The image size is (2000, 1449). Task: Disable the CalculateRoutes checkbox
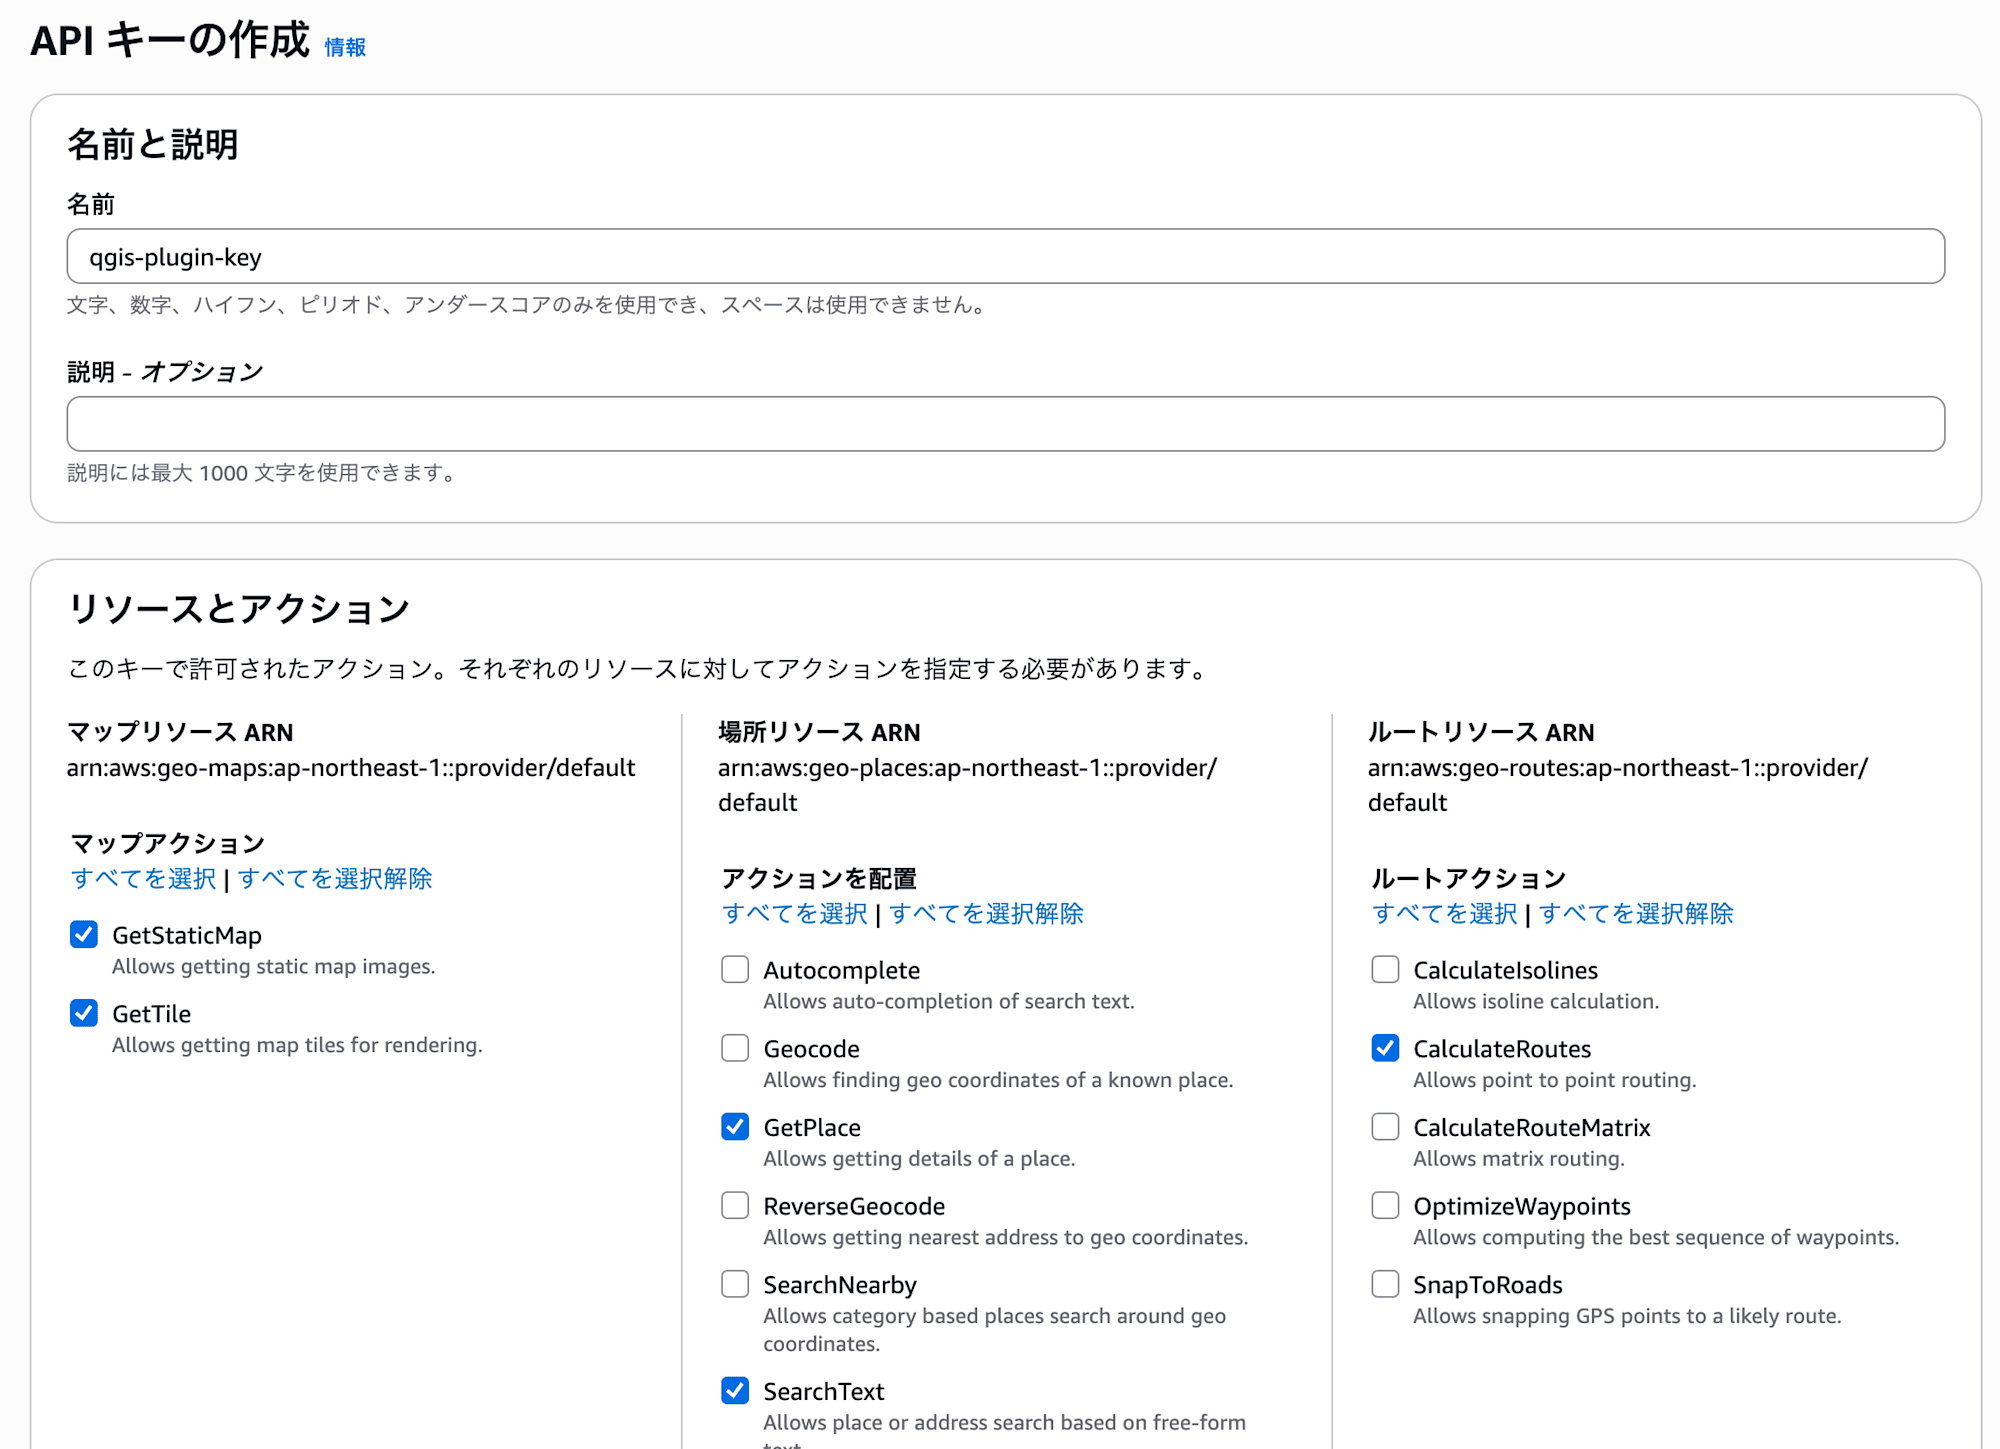(1385, 1048)
